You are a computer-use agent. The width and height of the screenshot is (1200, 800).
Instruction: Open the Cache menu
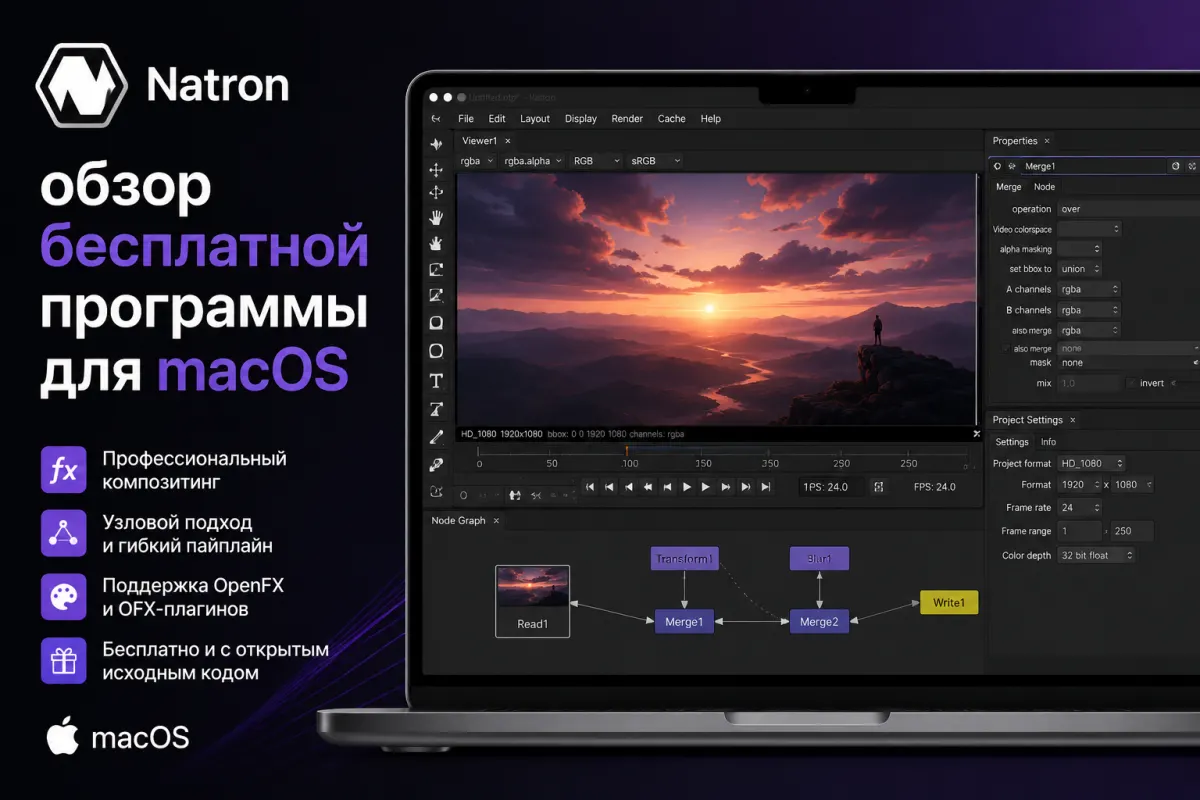click(x=672, y=118)
